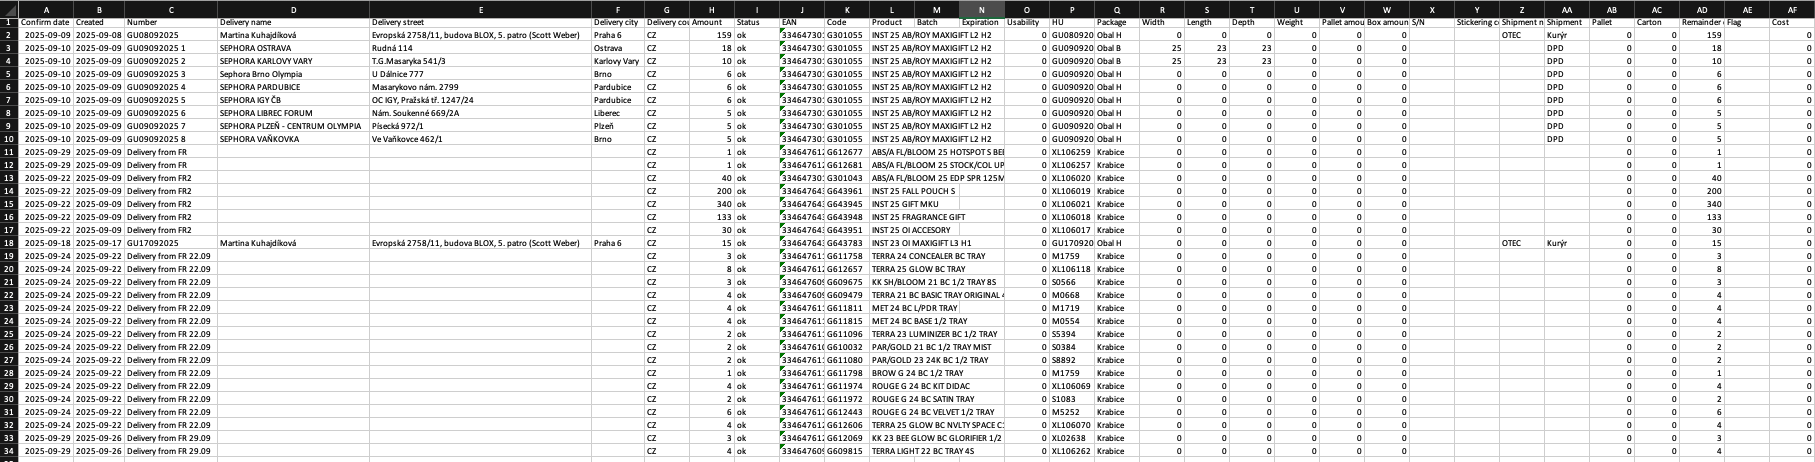Screen dimensions: 1815x462
Task: Select the 'Masarykovo nám. 2799' cell
Action: click(479, 87)
